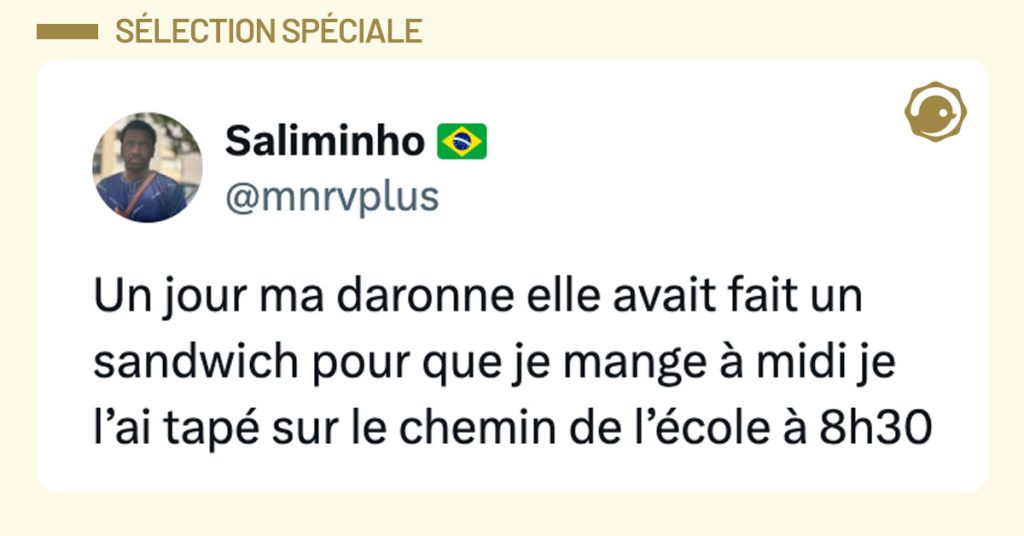Click the Brazil flag emoji

tap(462, 142)
